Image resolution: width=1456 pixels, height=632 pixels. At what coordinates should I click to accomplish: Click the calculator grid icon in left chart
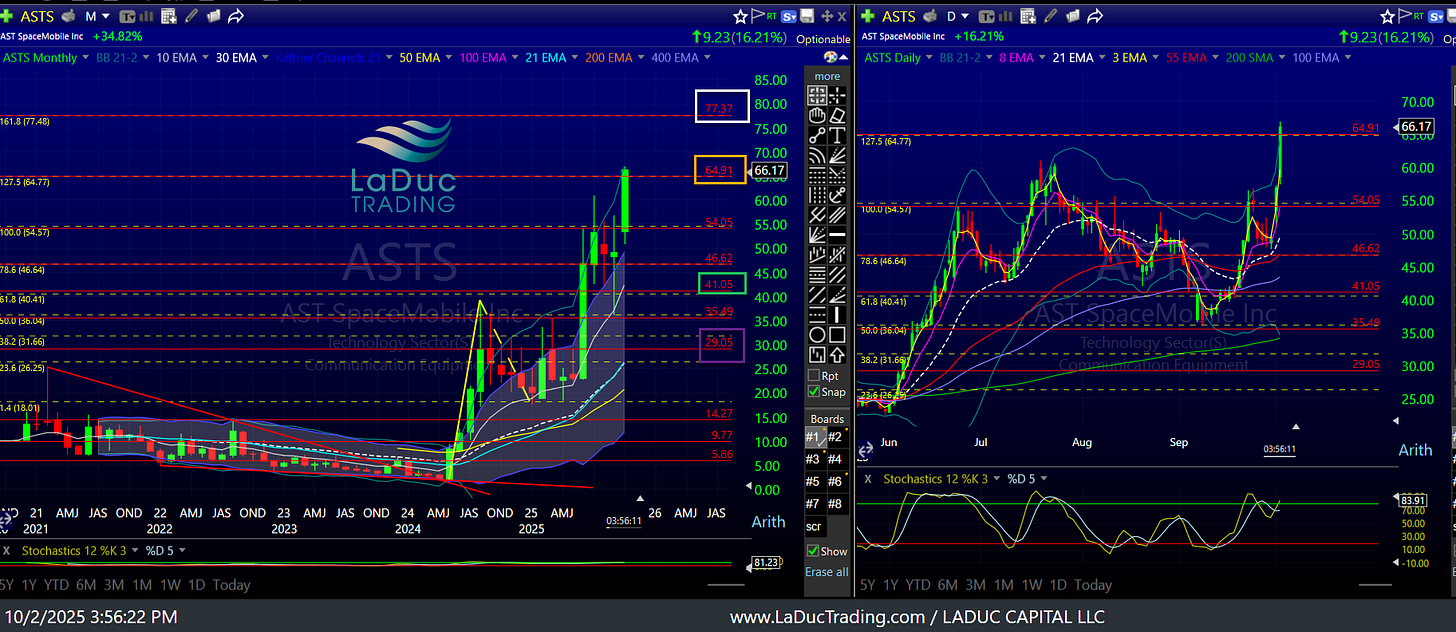click(x=168, y=16)
